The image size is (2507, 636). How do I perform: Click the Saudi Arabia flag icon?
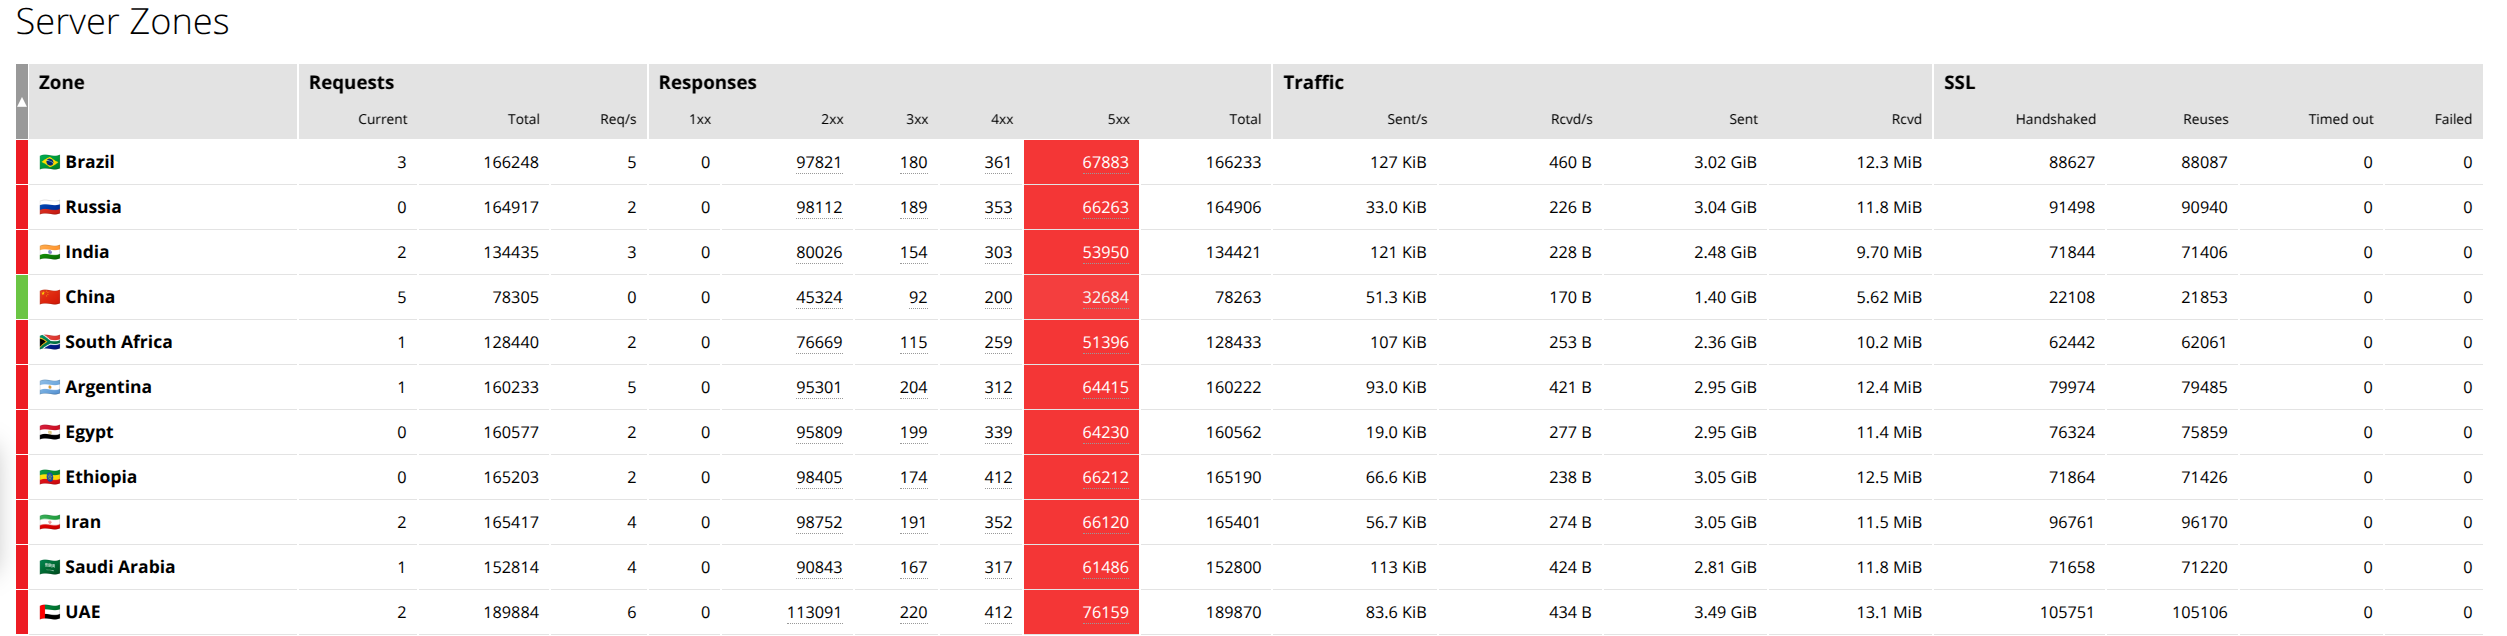tap(49, 567)
